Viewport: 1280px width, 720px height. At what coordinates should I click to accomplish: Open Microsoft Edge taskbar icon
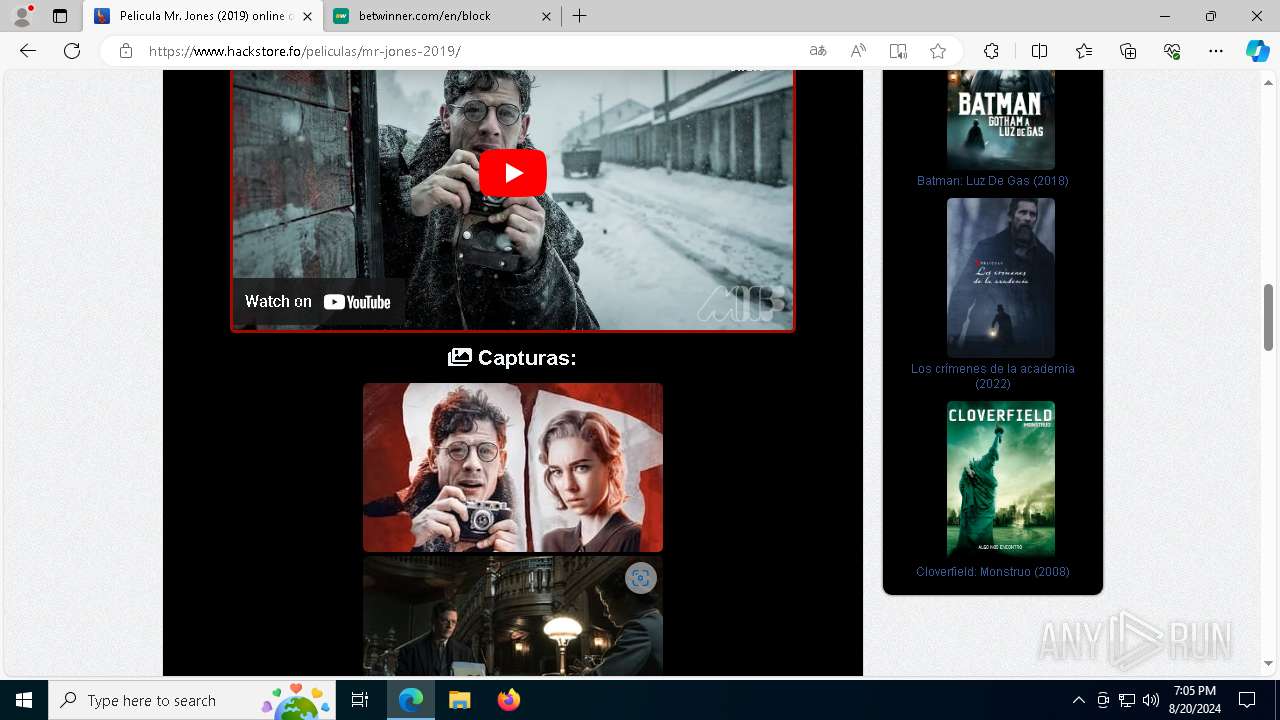pyautogui.click(x=411, y=700)
